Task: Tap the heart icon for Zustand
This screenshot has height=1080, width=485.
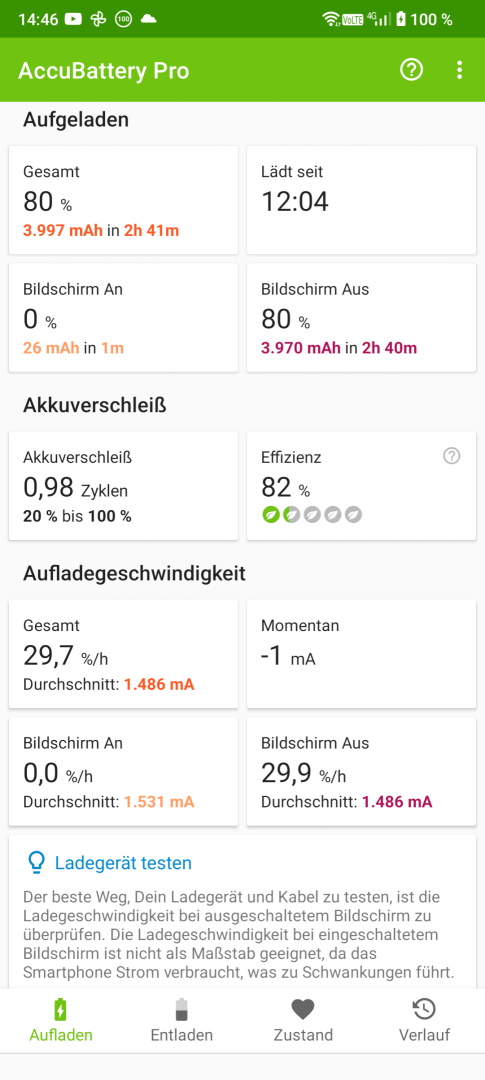Action: tap(302, 1010)
